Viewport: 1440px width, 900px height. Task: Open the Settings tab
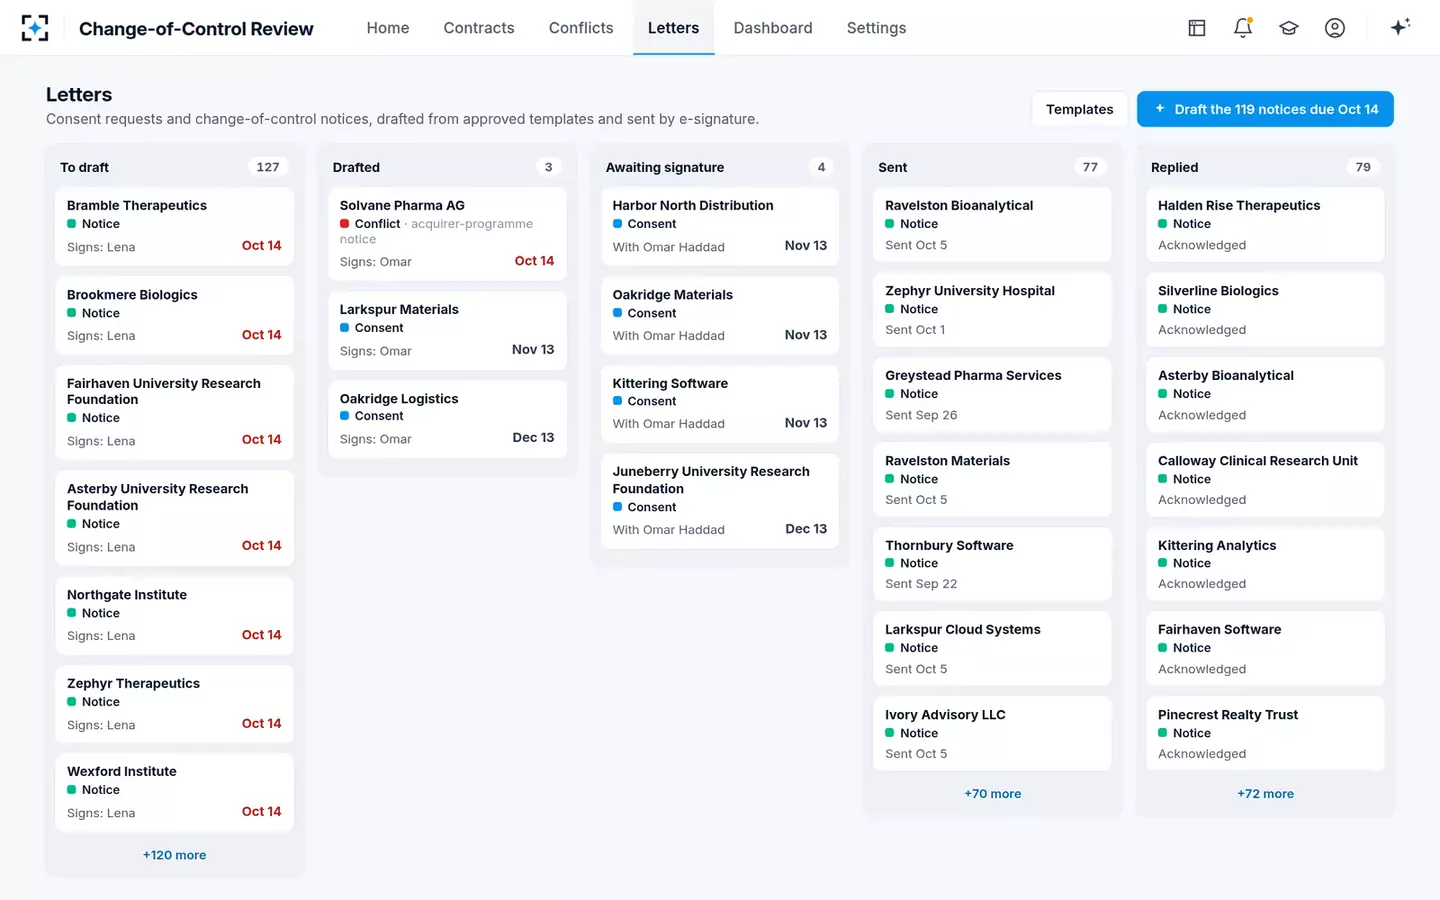tap(876, 28)
